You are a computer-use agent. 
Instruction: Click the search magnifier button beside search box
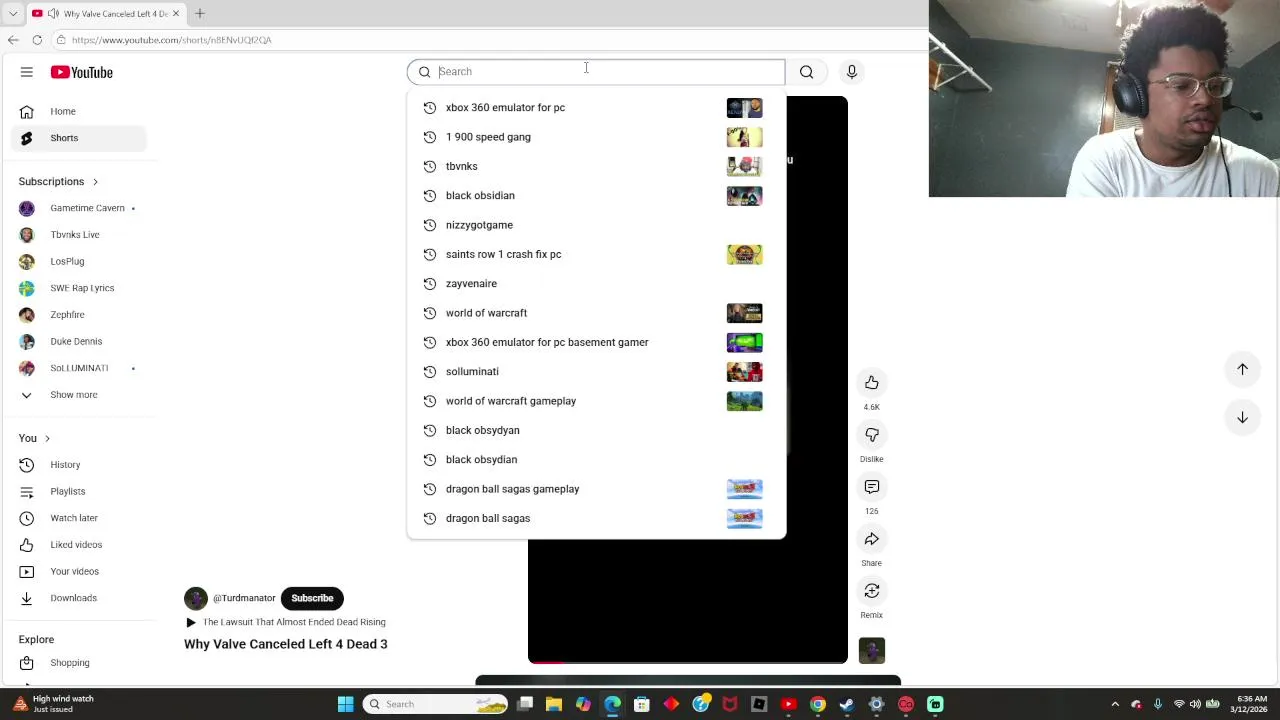point(806,71)
